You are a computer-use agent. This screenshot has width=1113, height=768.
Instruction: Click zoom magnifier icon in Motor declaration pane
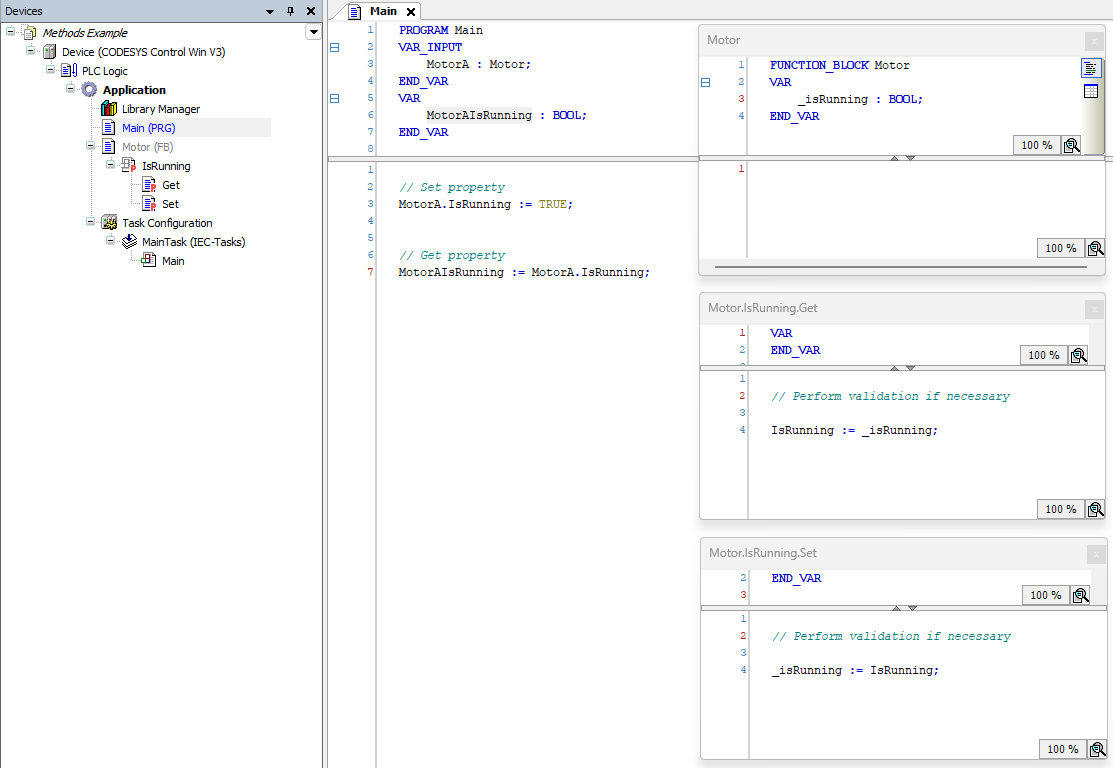tap(1071, 146)
